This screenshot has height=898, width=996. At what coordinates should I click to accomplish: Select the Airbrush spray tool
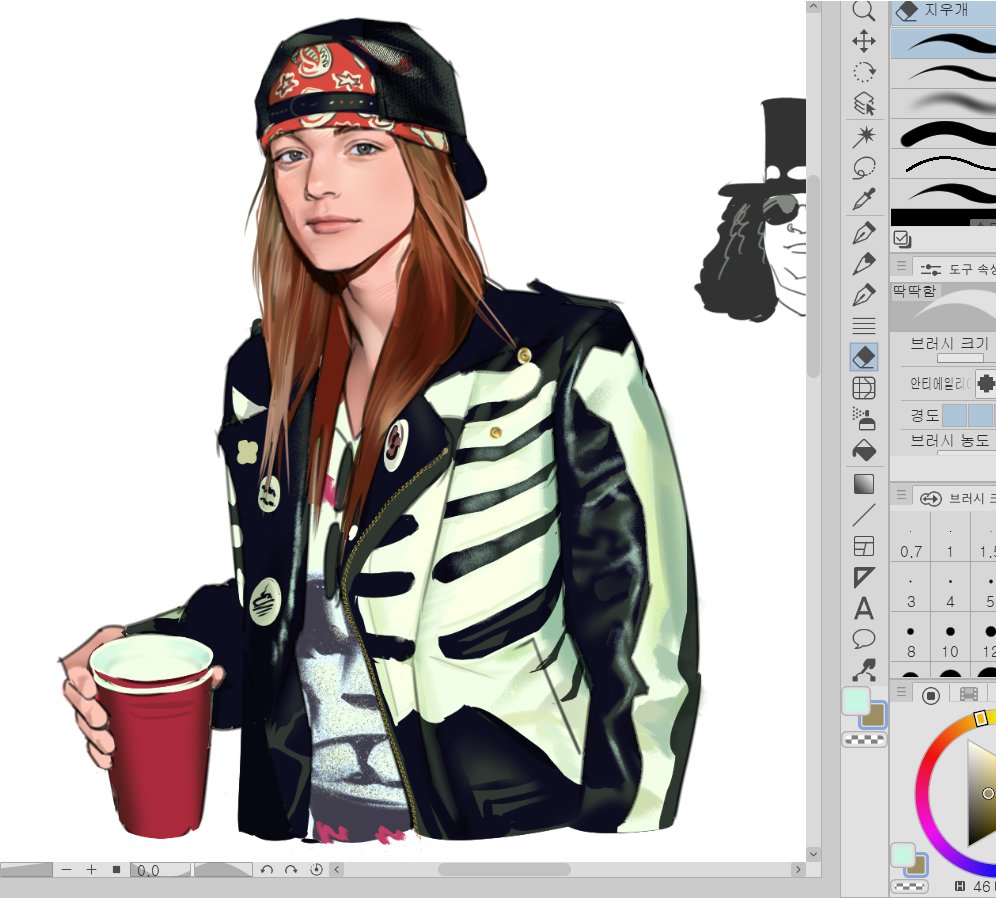(864, 419)
